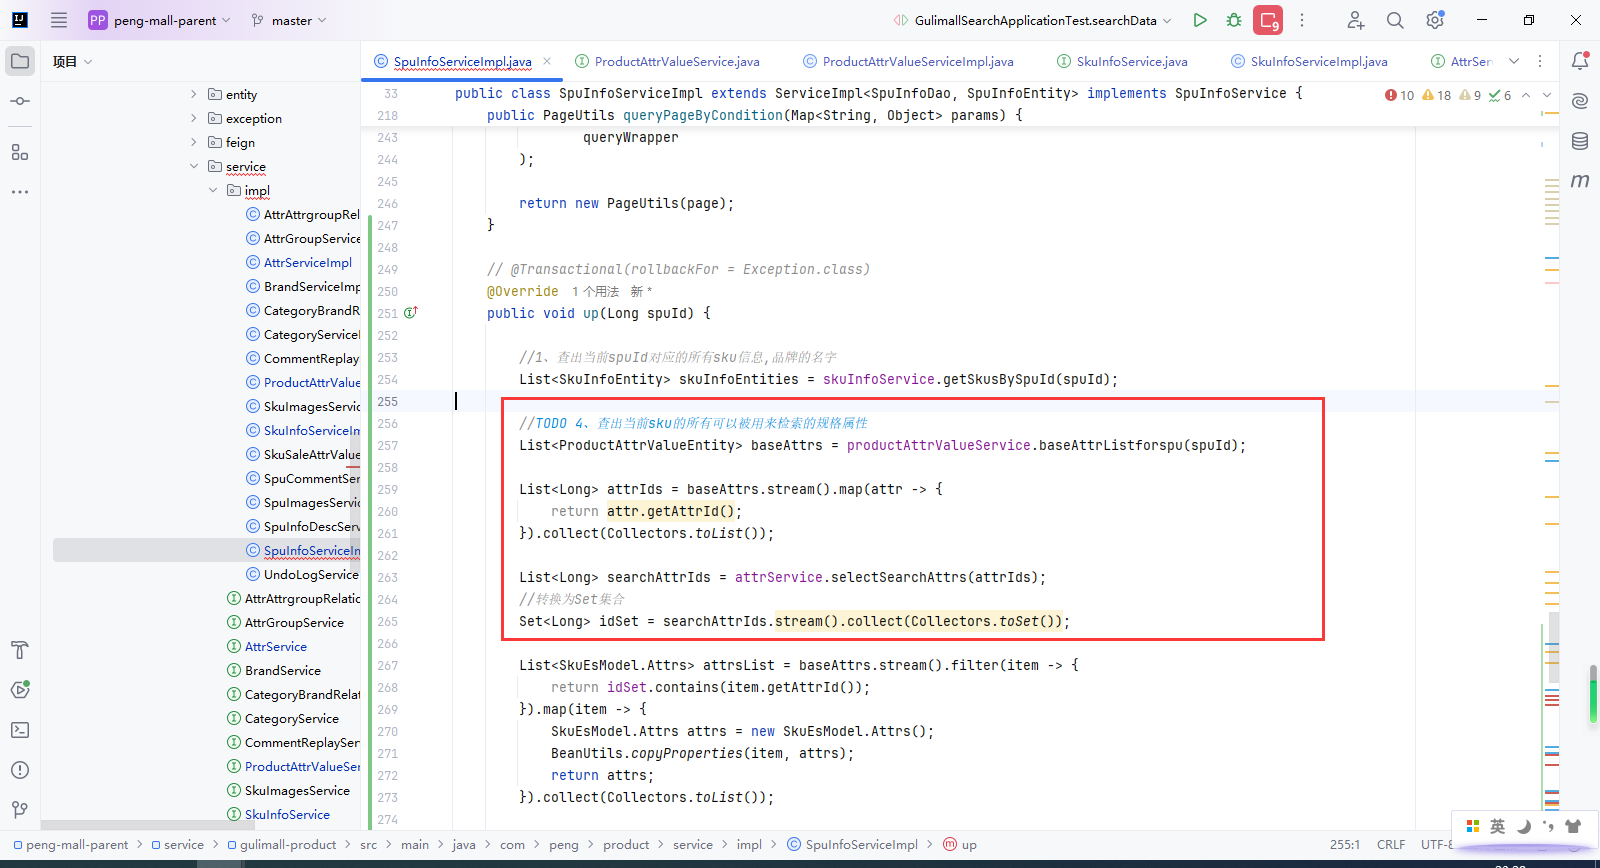
Task: Open CategoryService in project tree
Action: click(x=283, y=718)
